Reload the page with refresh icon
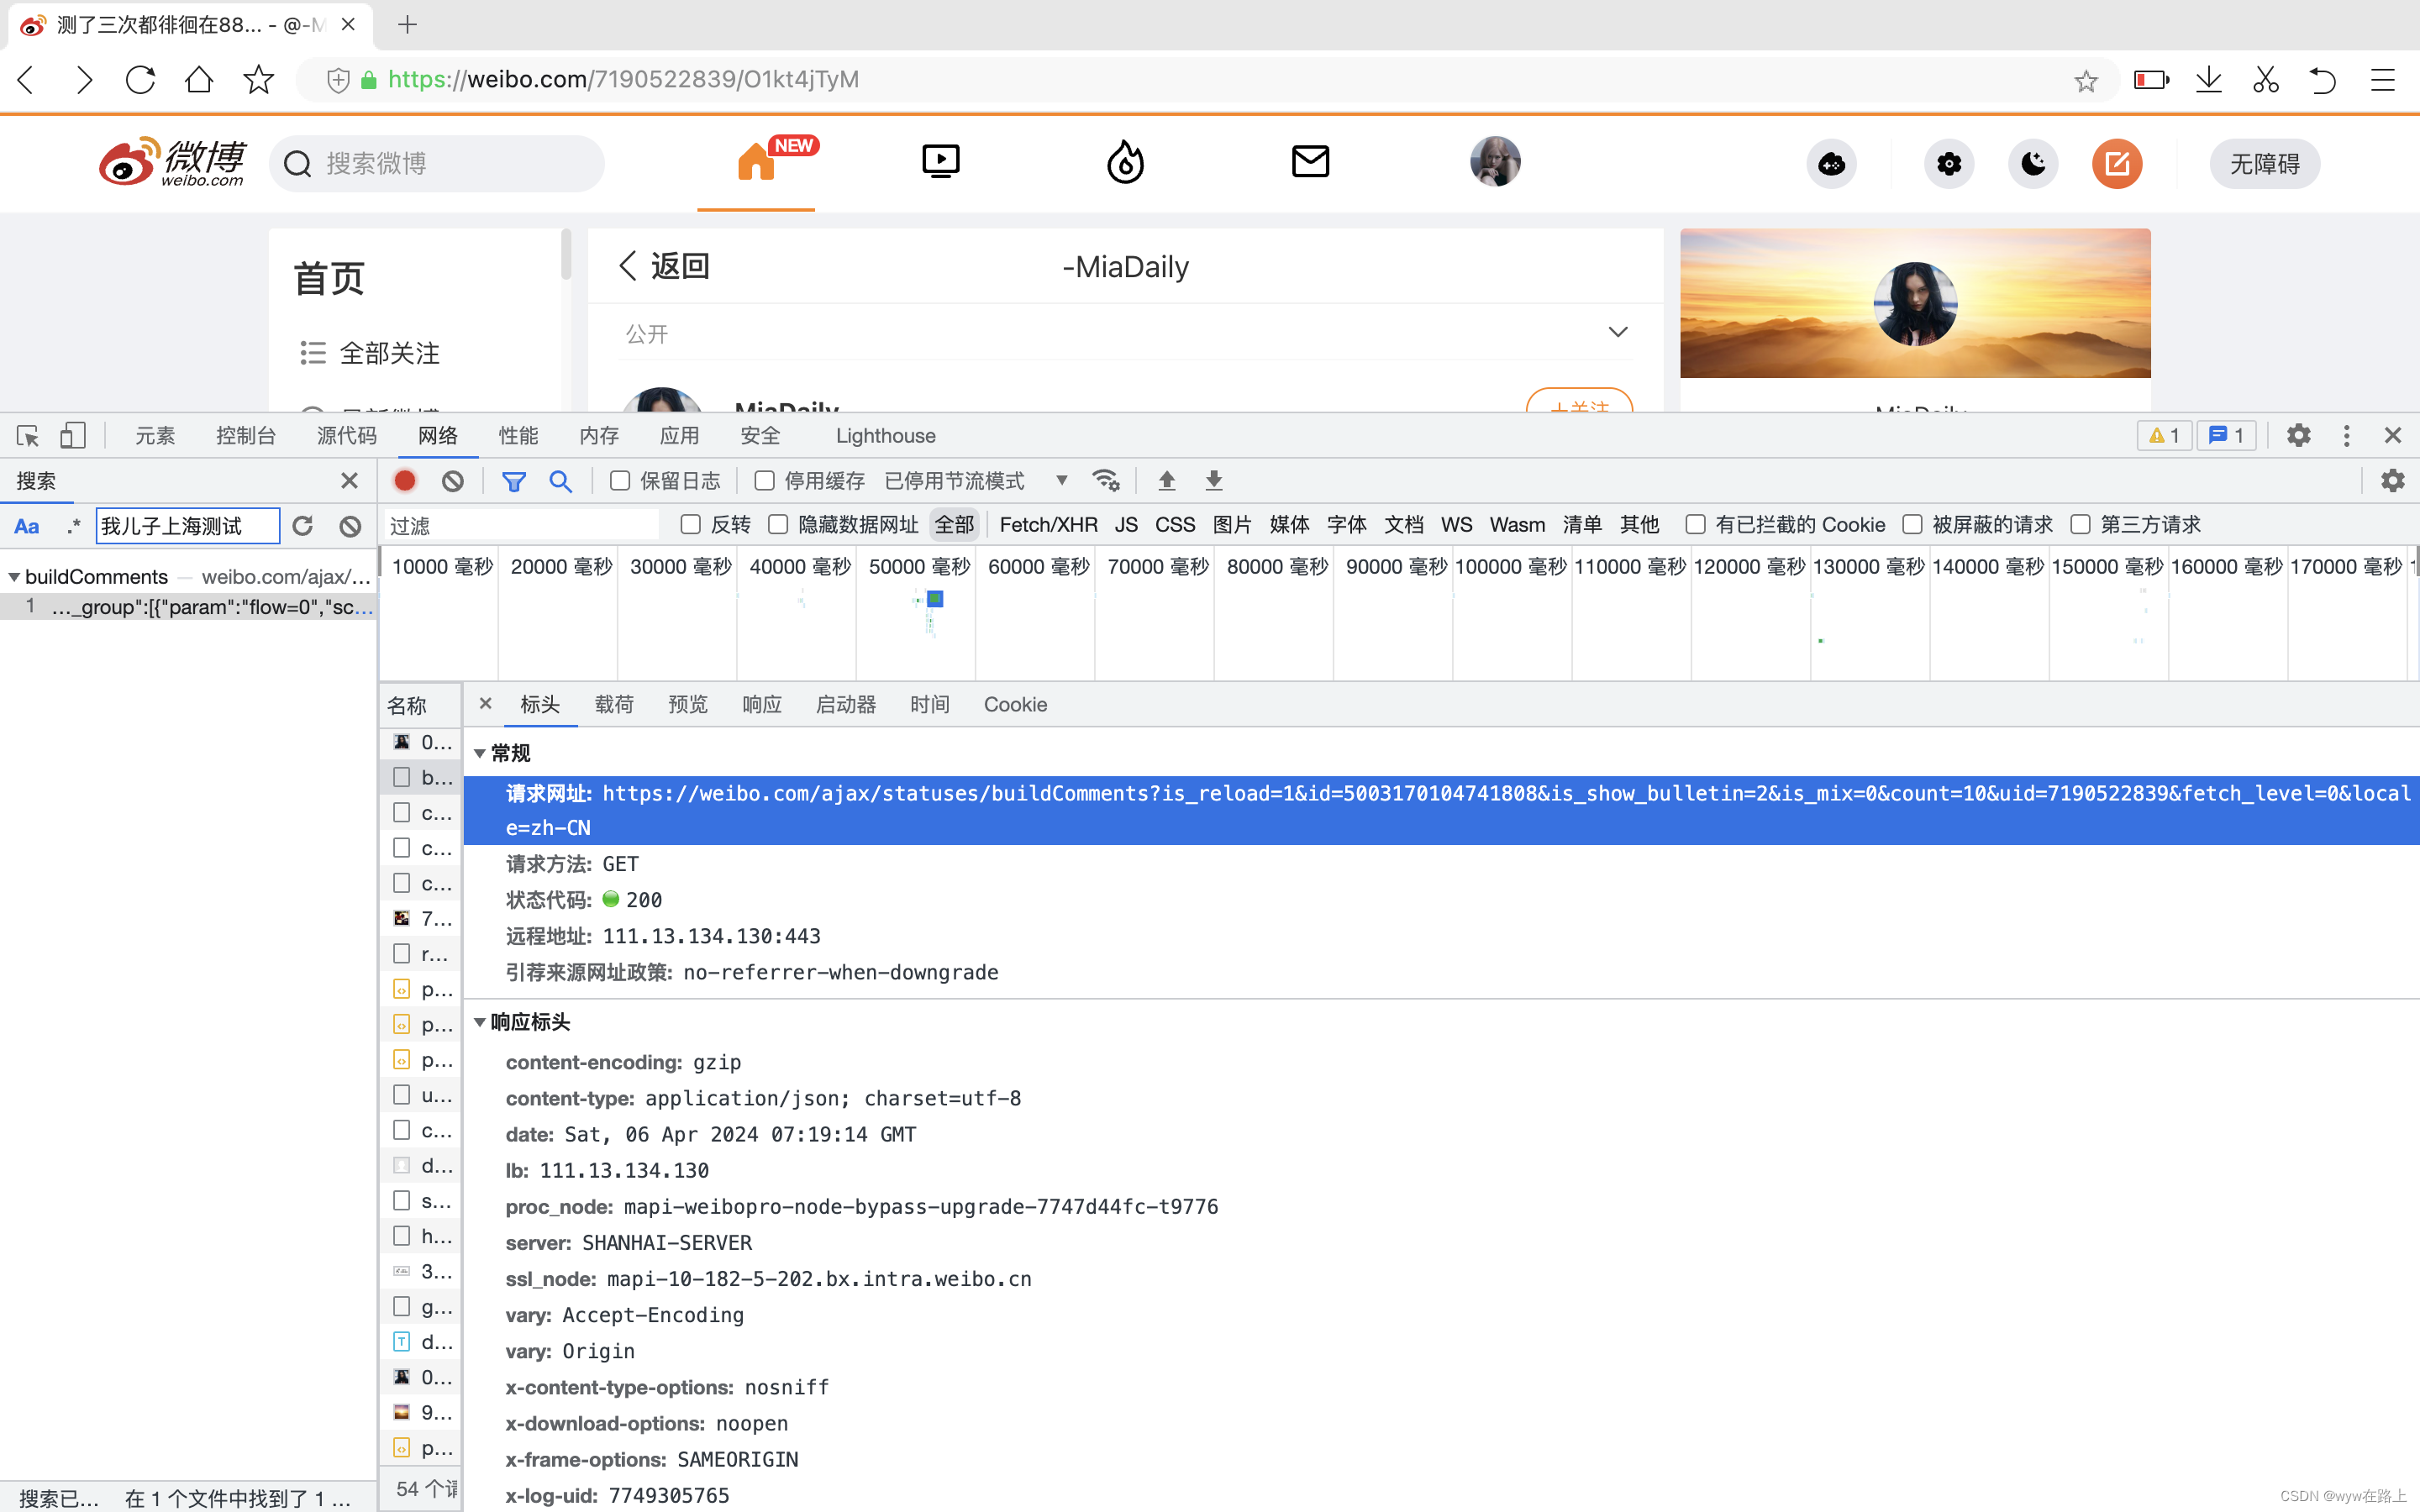This screenshot has width=2420, height=1512. coord(140,79)
